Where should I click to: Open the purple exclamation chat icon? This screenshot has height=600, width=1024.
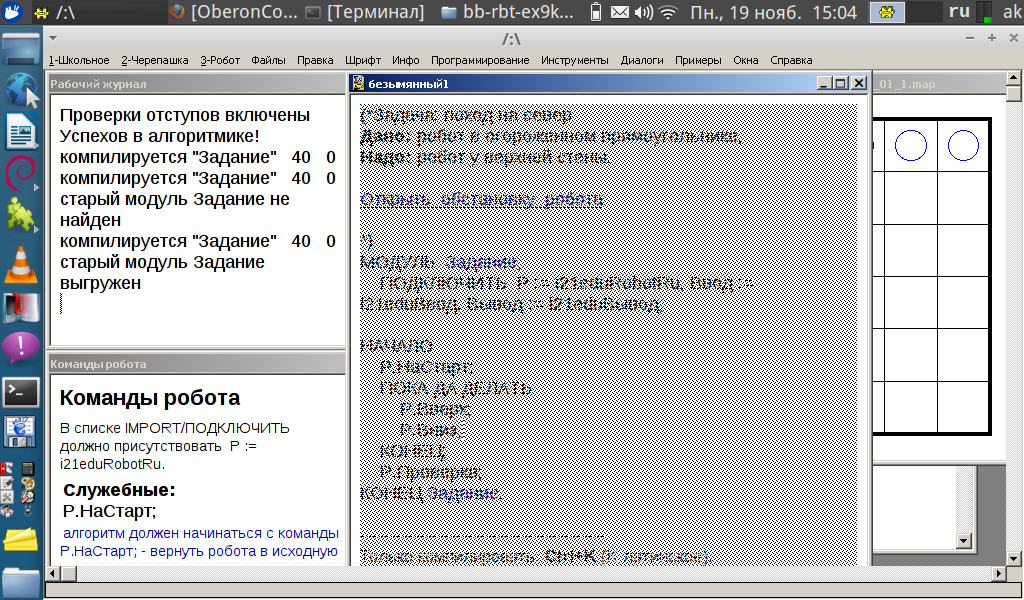point(20,348)
